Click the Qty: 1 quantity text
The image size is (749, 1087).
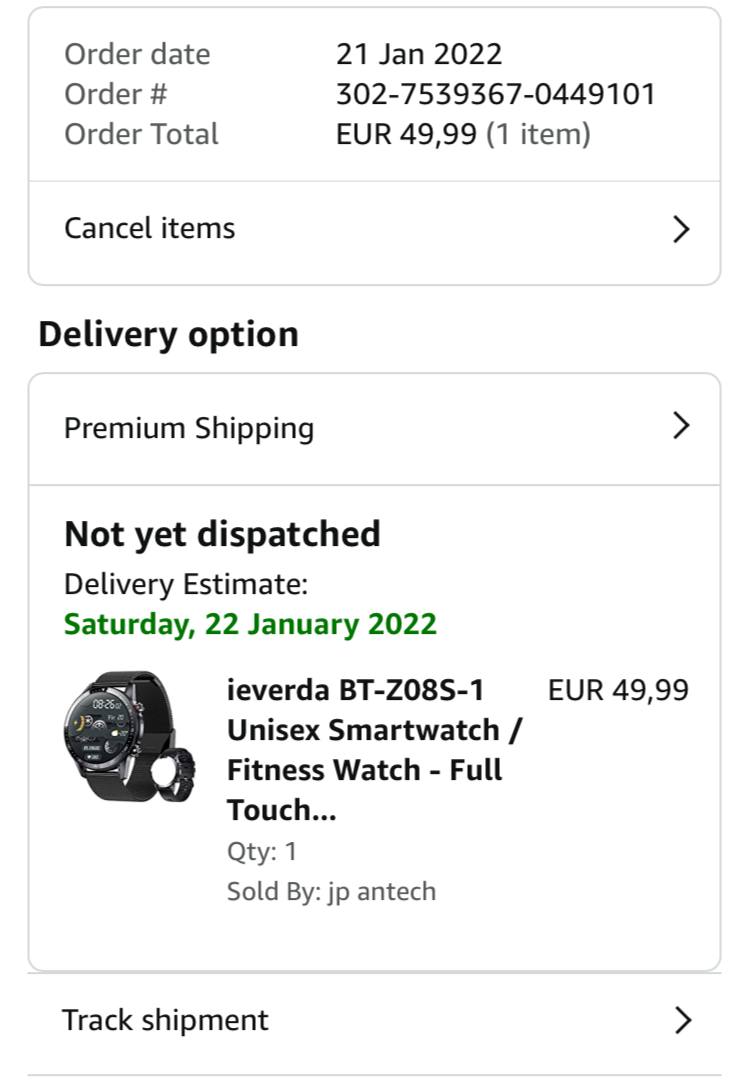pos(262,852)
